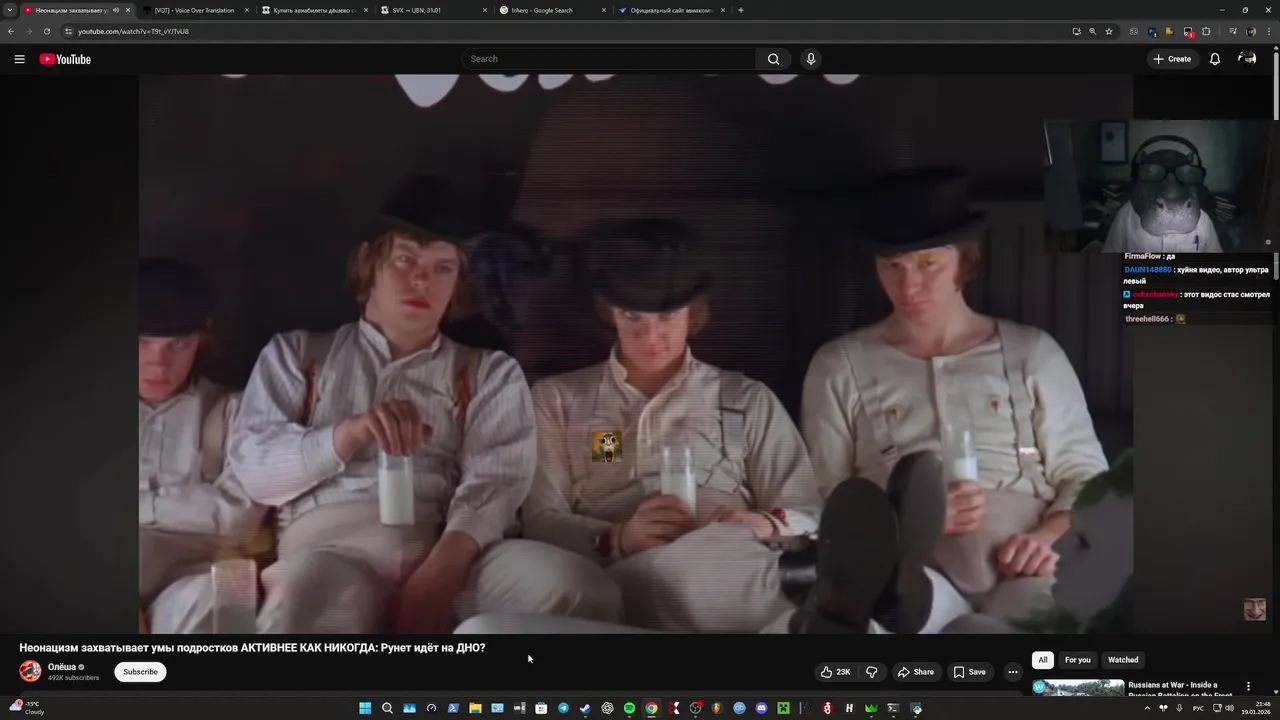1280x720 pixels.
Task: Switch to the VOT Voice Over Translation tab
Action: click(x=195, y=10)
